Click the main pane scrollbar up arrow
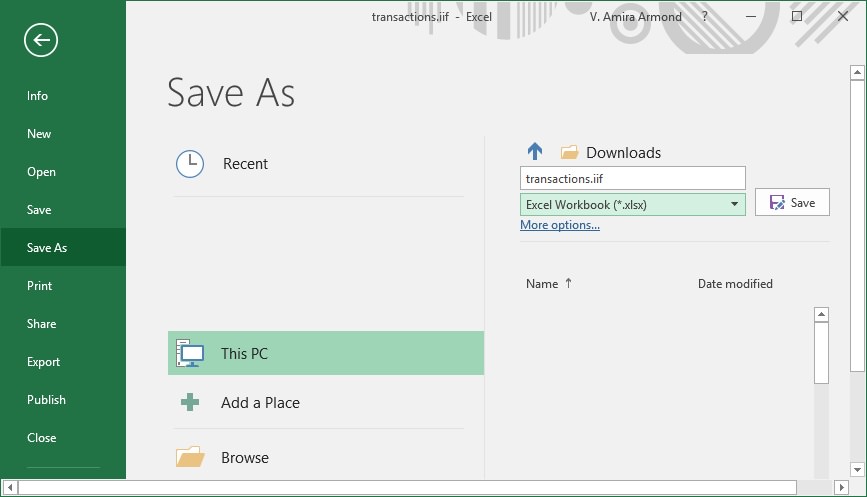 pos(857,72)
